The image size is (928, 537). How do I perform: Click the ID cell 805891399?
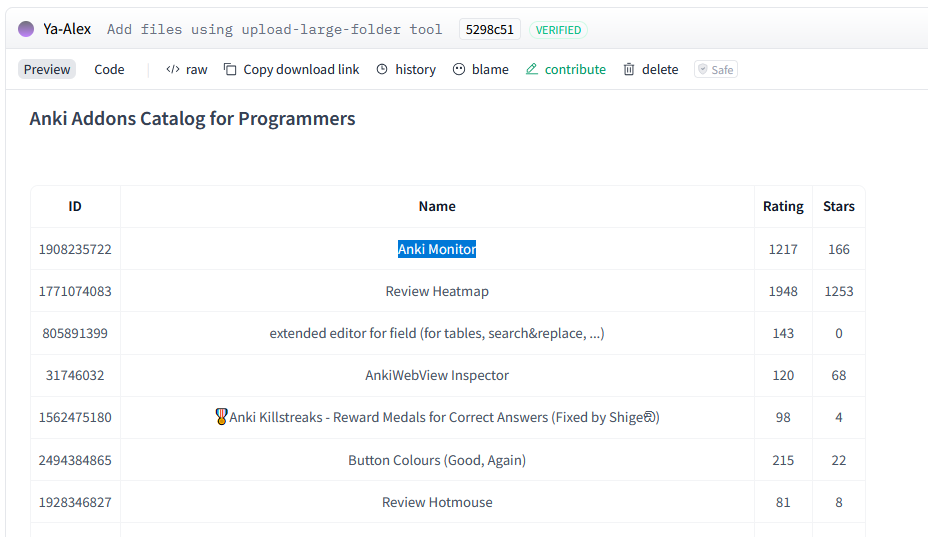75,333
